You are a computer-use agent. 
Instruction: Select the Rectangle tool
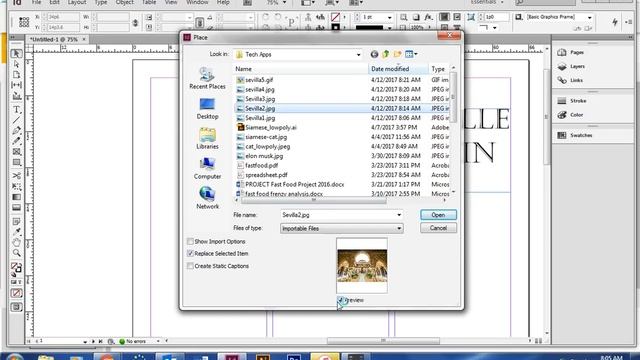tap(16, 162)
